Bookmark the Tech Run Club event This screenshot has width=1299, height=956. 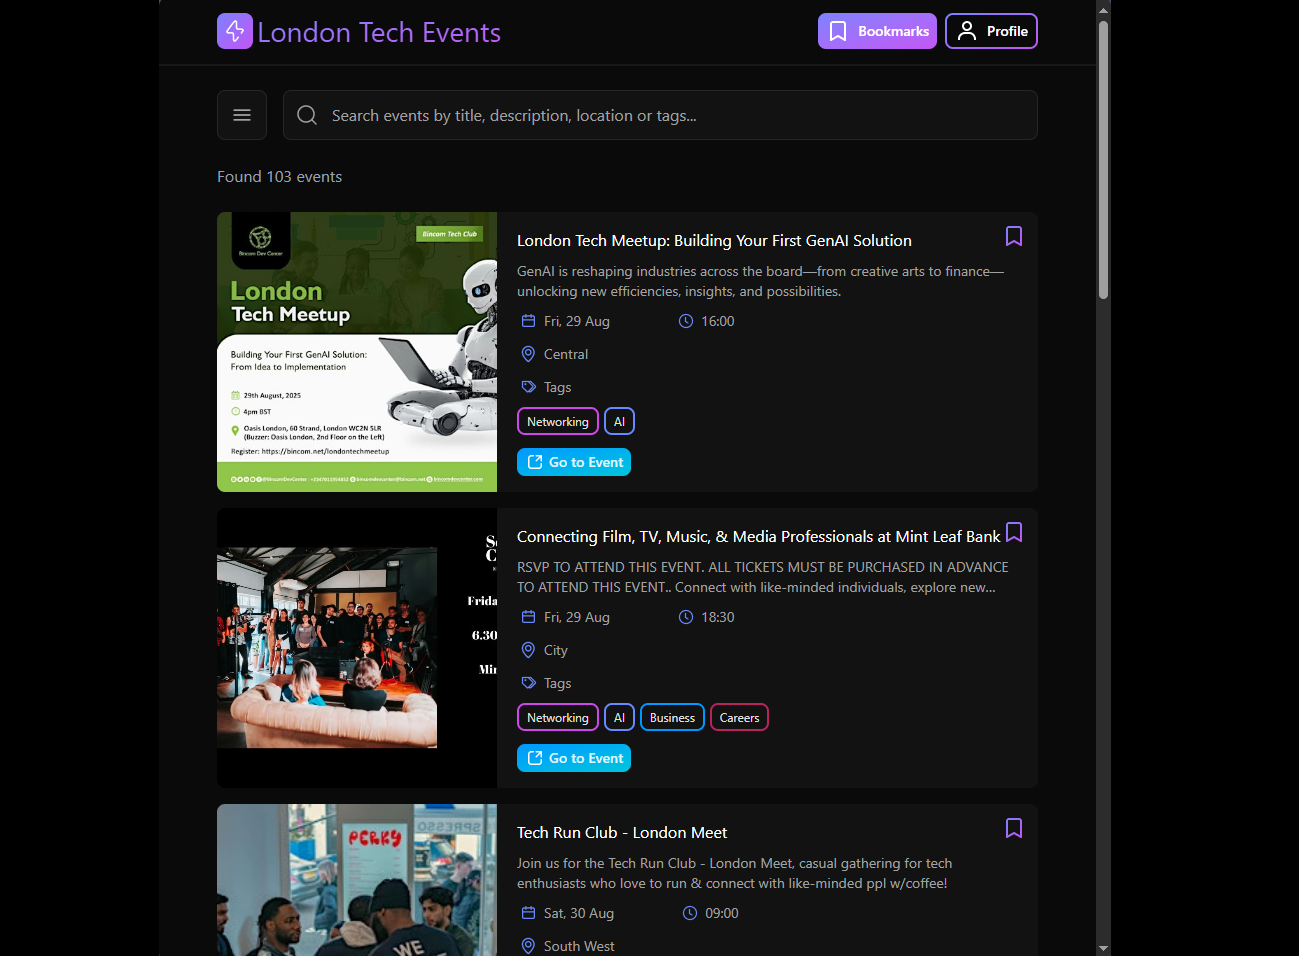(x=1013, y=828)
